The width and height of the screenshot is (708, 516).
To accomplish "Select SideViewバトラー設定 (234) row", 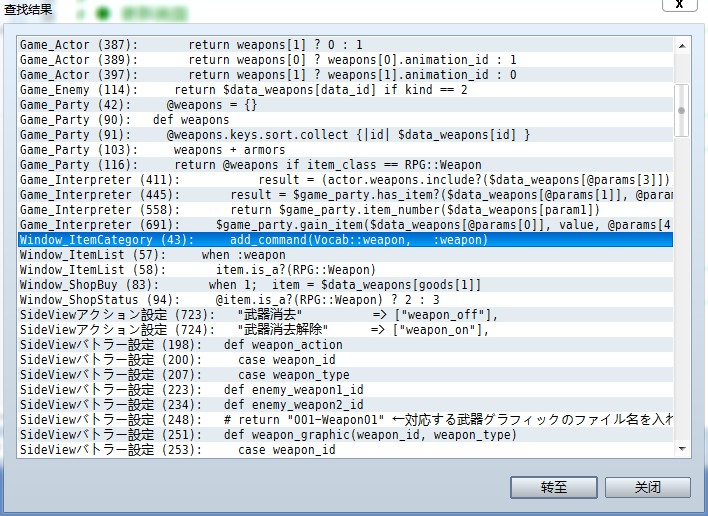I will pyautogui.click(x=345, y=404).
